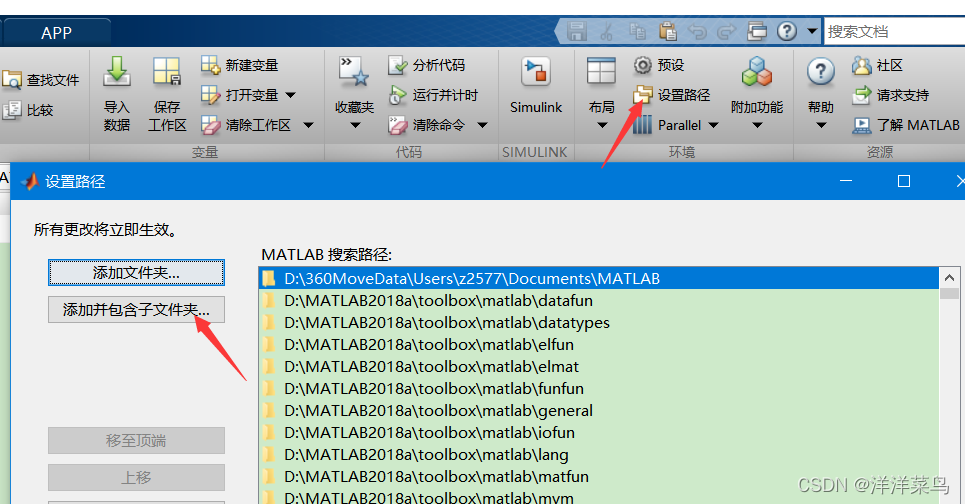Click the Add-Ons (附加功能) cubes icon
965x504 pixels.
coord(756,71)
